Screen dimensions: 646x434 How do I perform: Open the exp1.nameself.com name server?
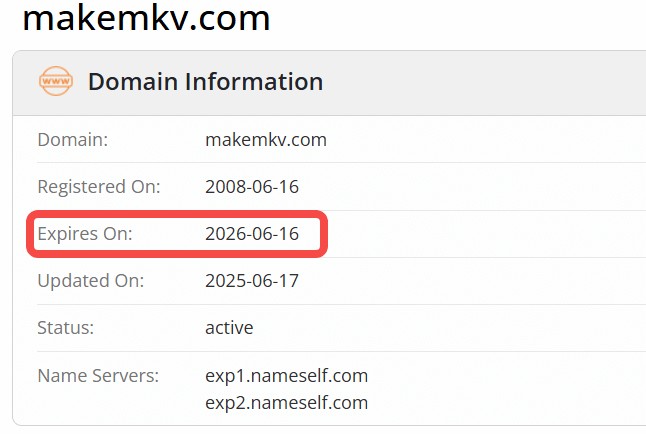point(286,376)
